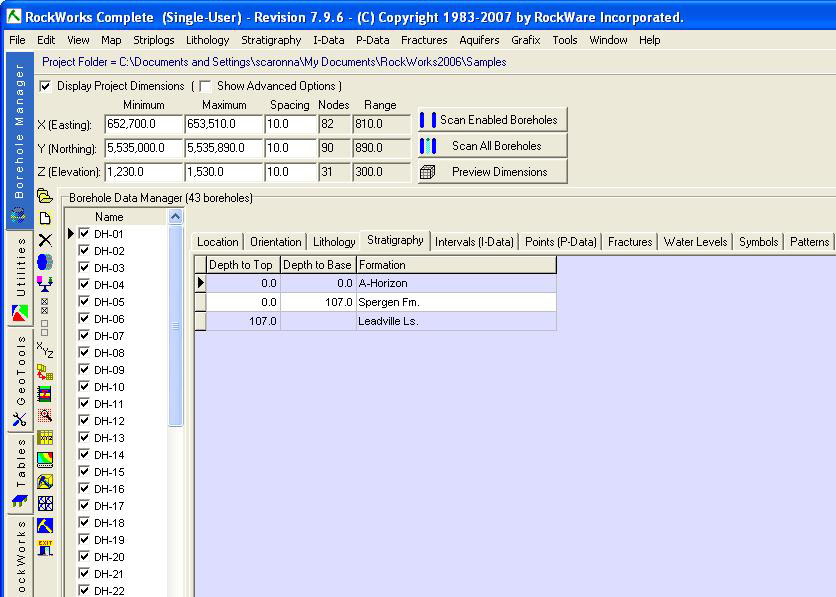Click the Depth to Base column header
This screenshot has height=597, width=836.
[318, 265]
